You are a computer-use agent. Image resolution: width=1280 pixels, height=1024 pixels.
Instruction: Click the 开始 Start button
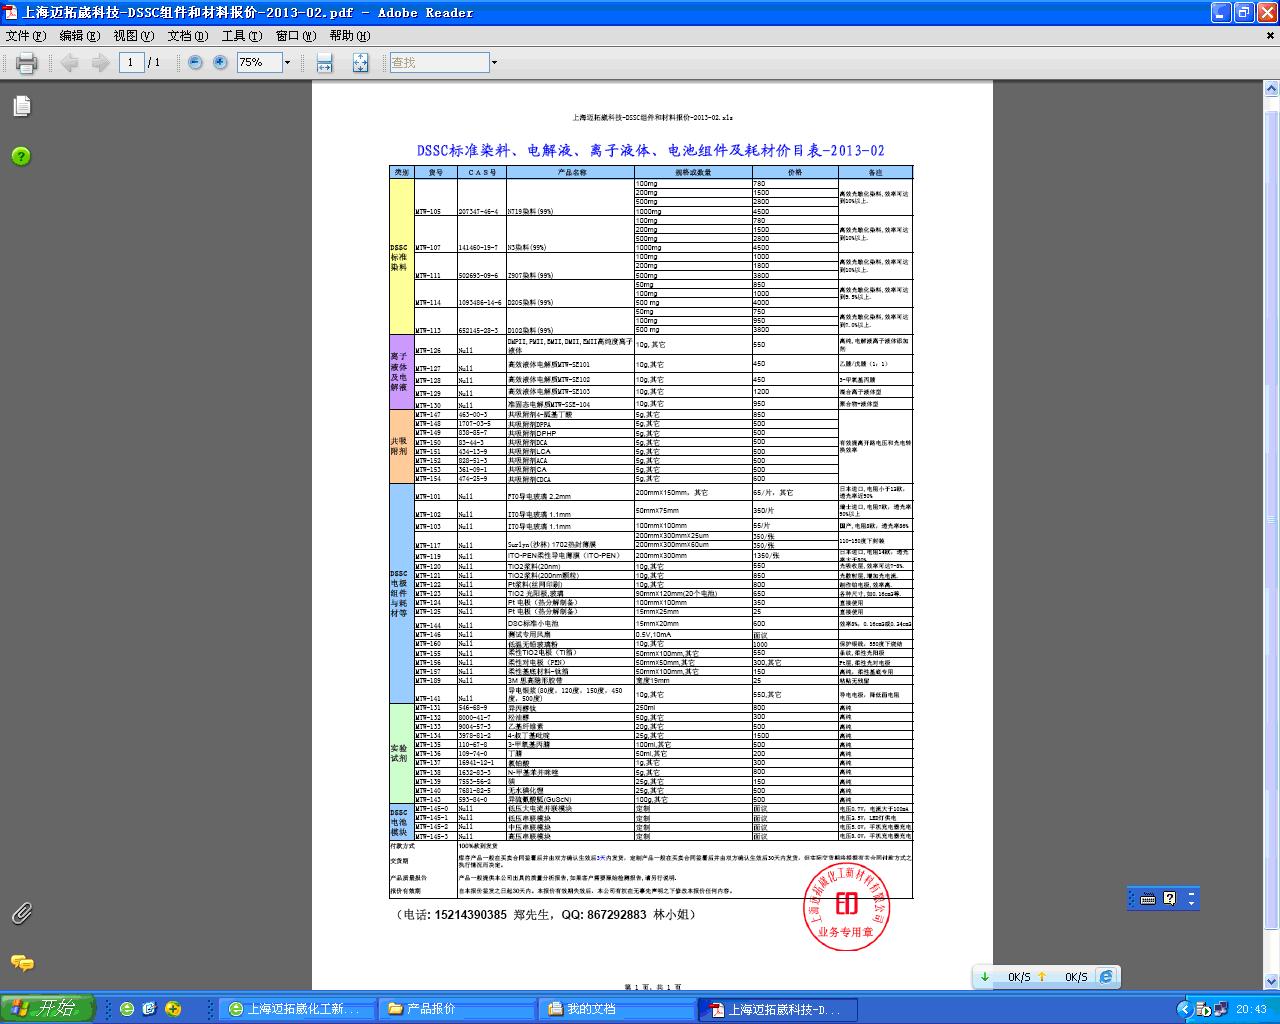(x=48, y=1009)
